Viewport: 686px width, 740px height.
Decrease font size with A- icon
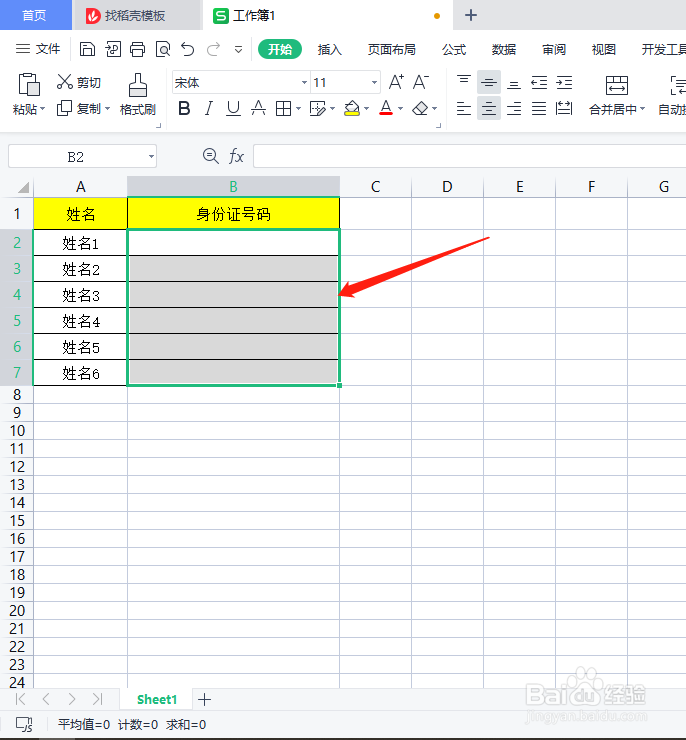pyautogui.click(x=421, y=82)
